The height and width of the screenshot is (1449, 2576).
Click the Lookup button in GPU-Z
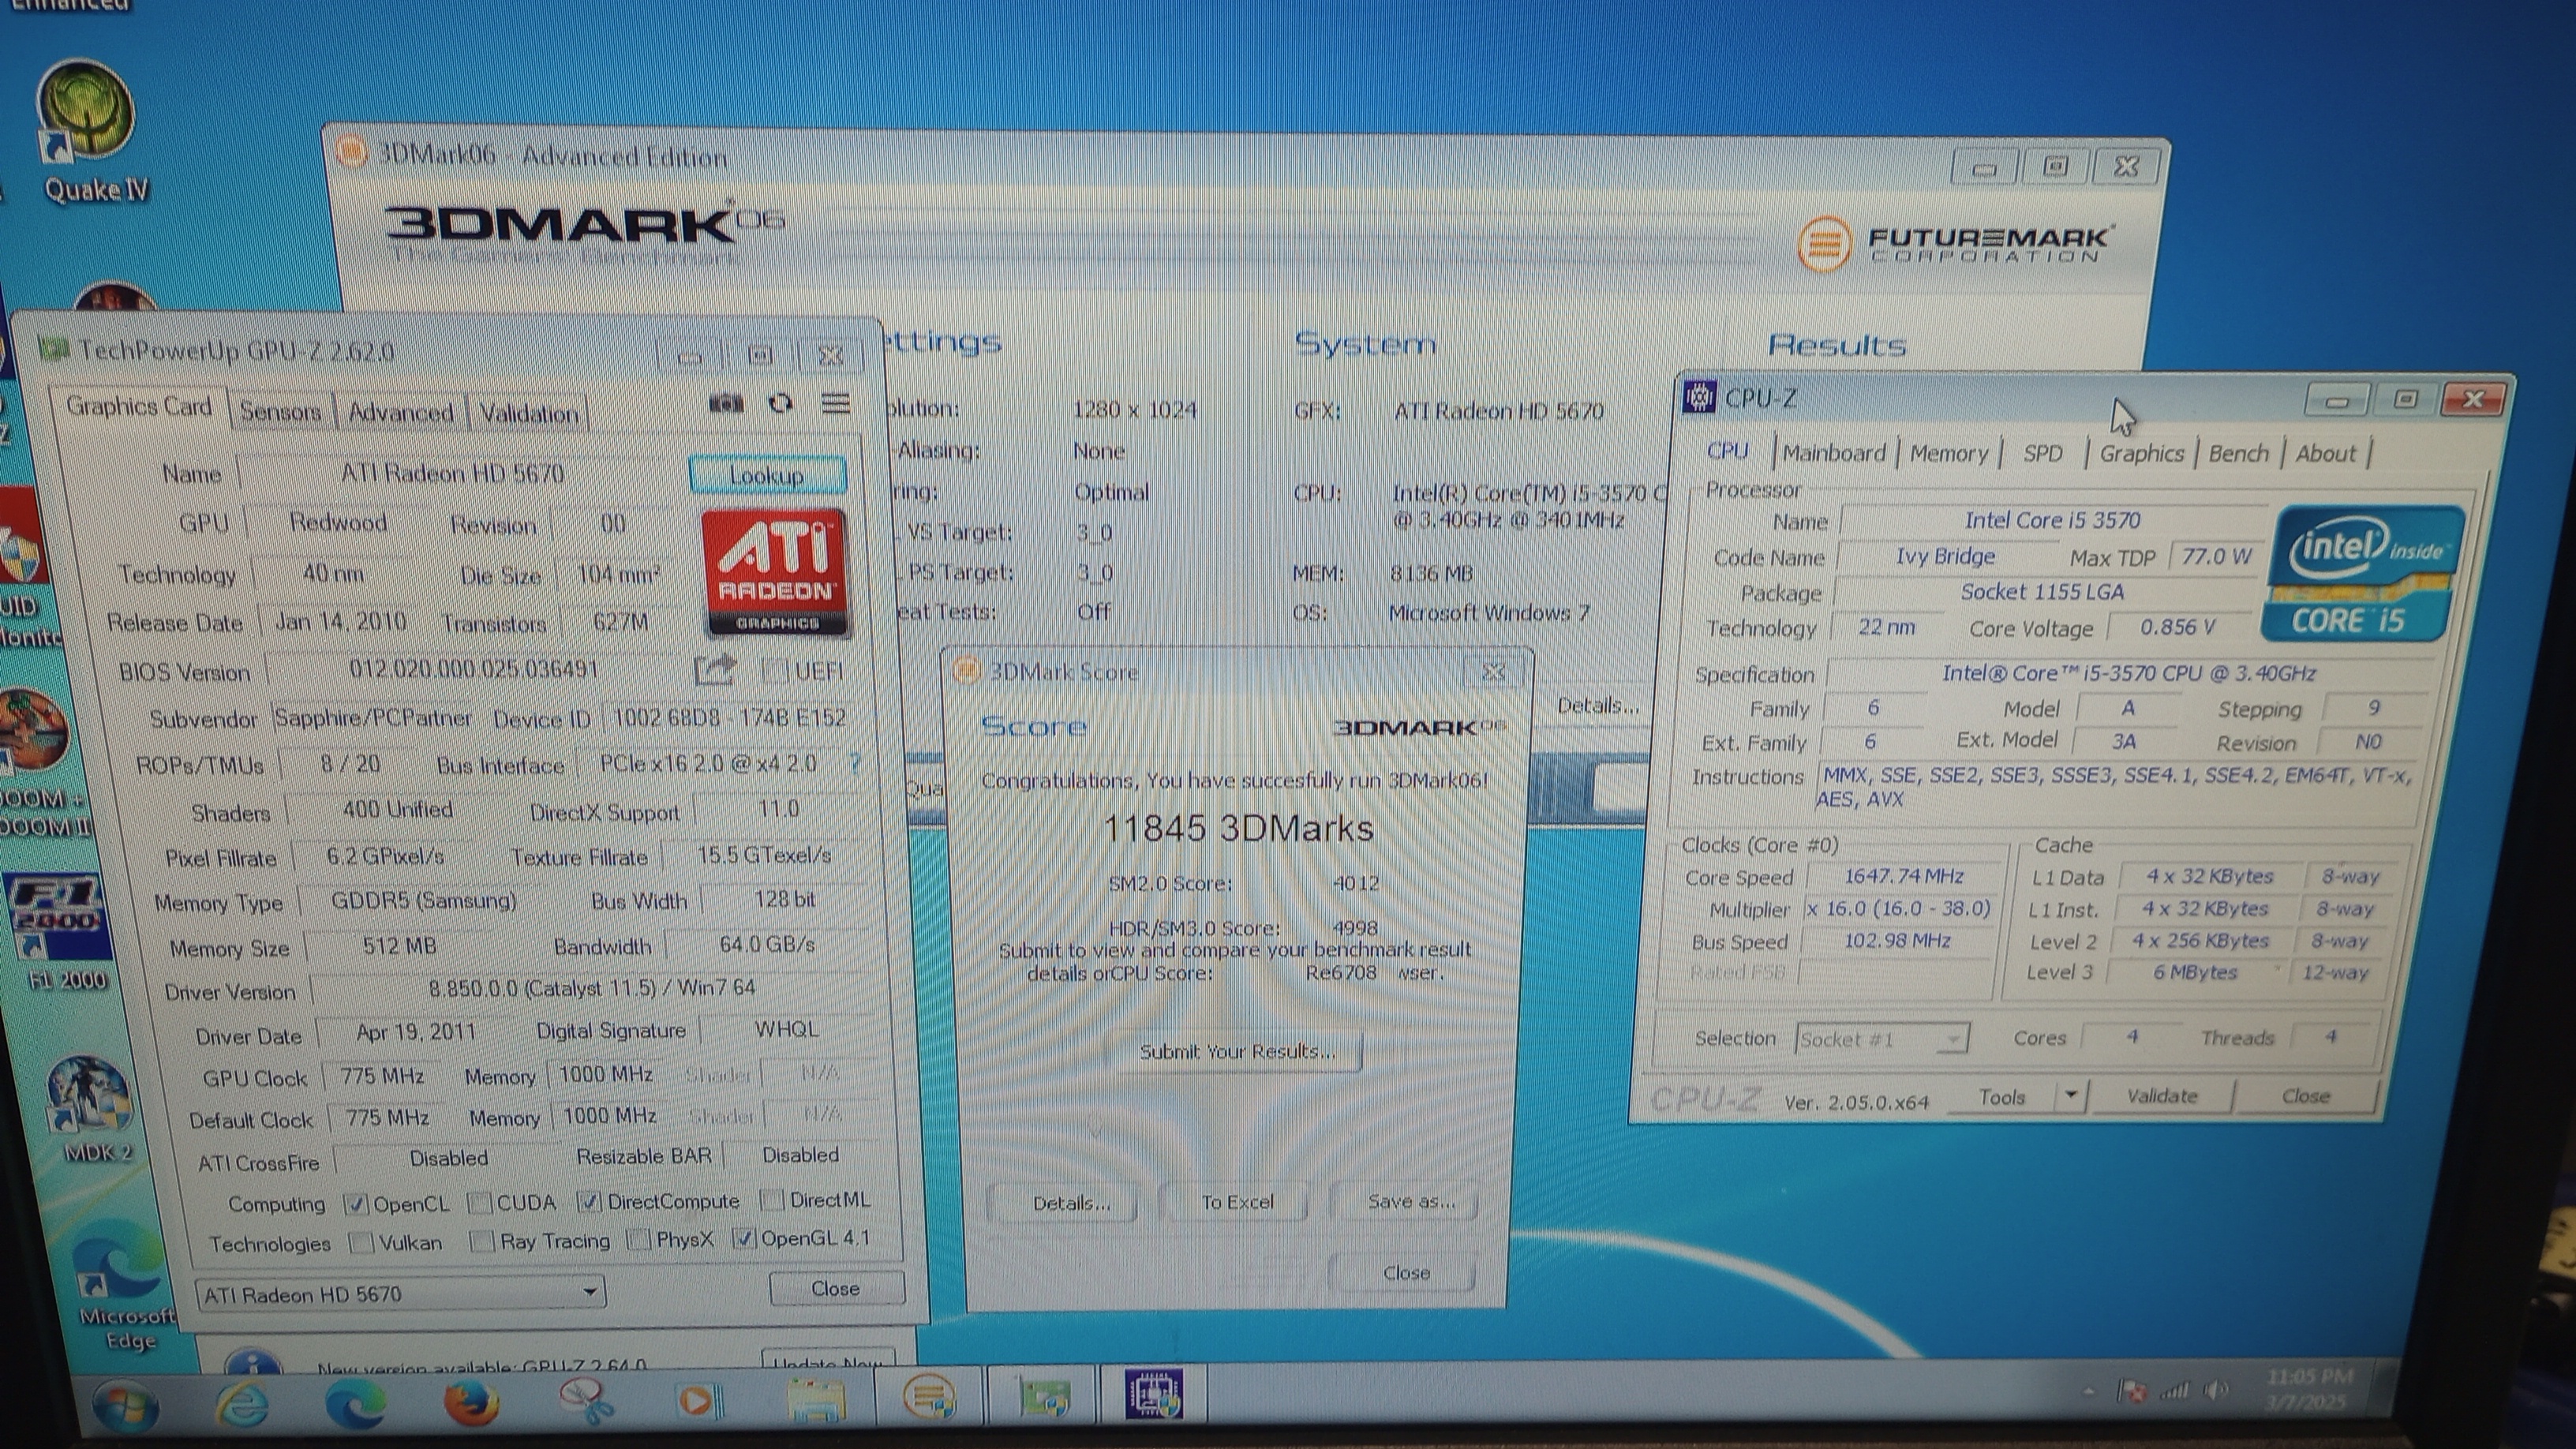767,474
